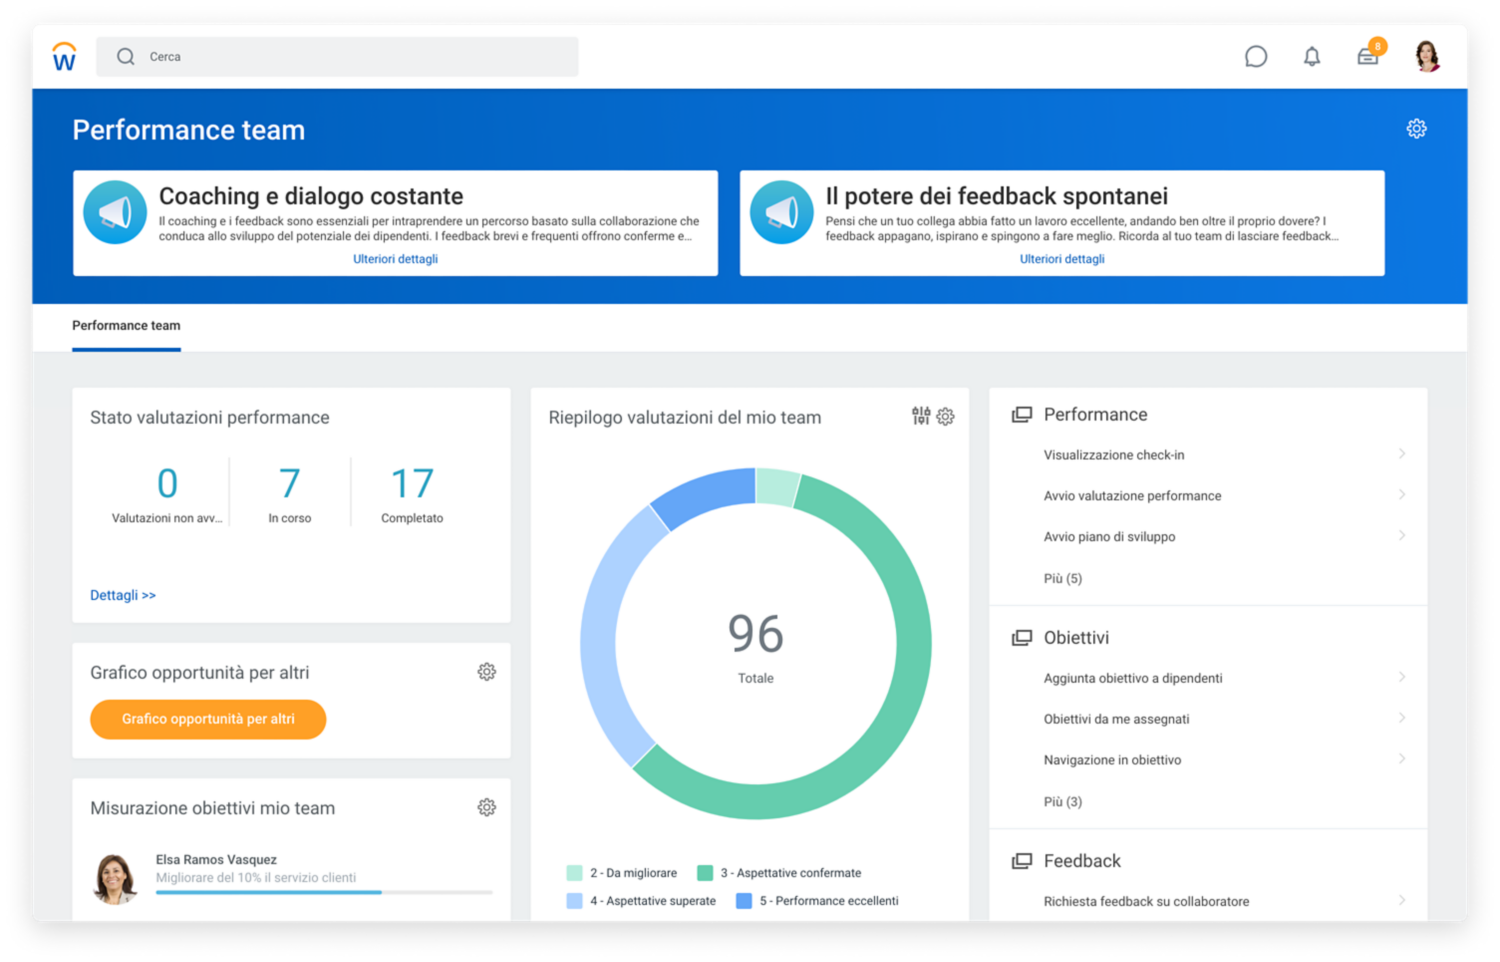Click chevron next to Aggiunta obiettivo a dipendenti
Image resolution: width=1500 pixels, height=962 pixels.
point(1402,677)
